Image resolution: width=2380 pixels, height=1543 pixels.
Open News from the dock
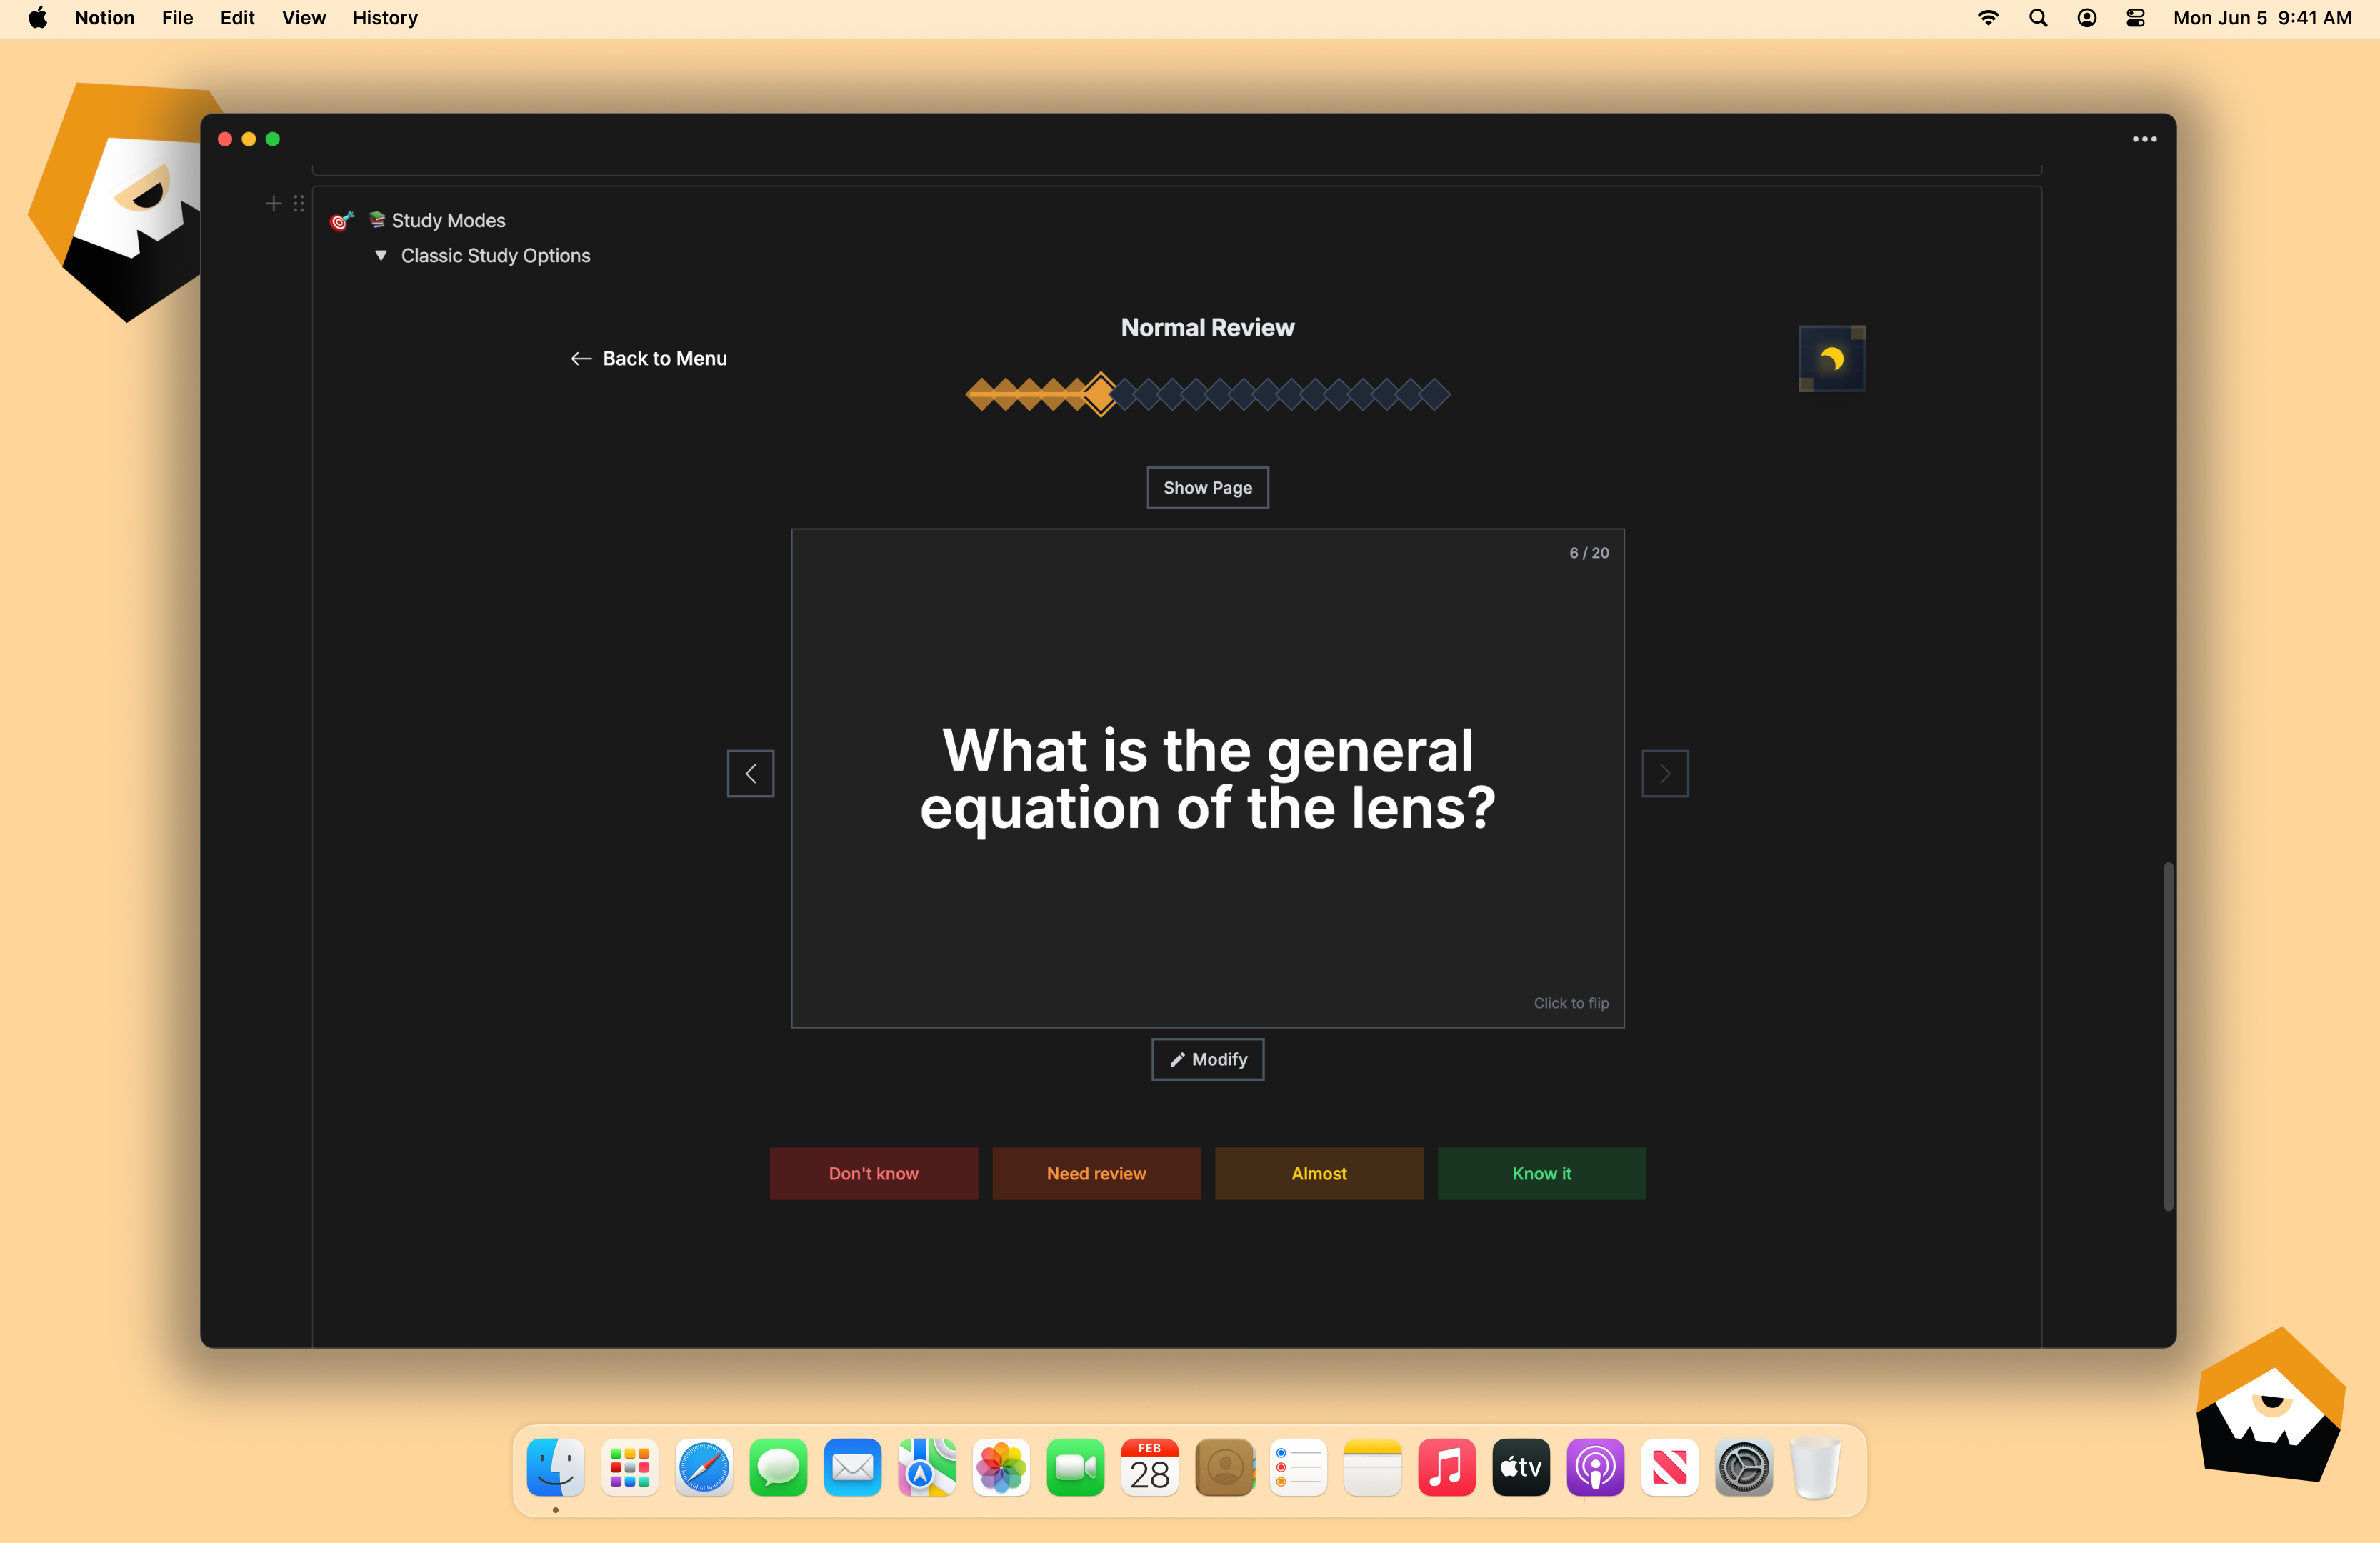click(1669, 1467)
